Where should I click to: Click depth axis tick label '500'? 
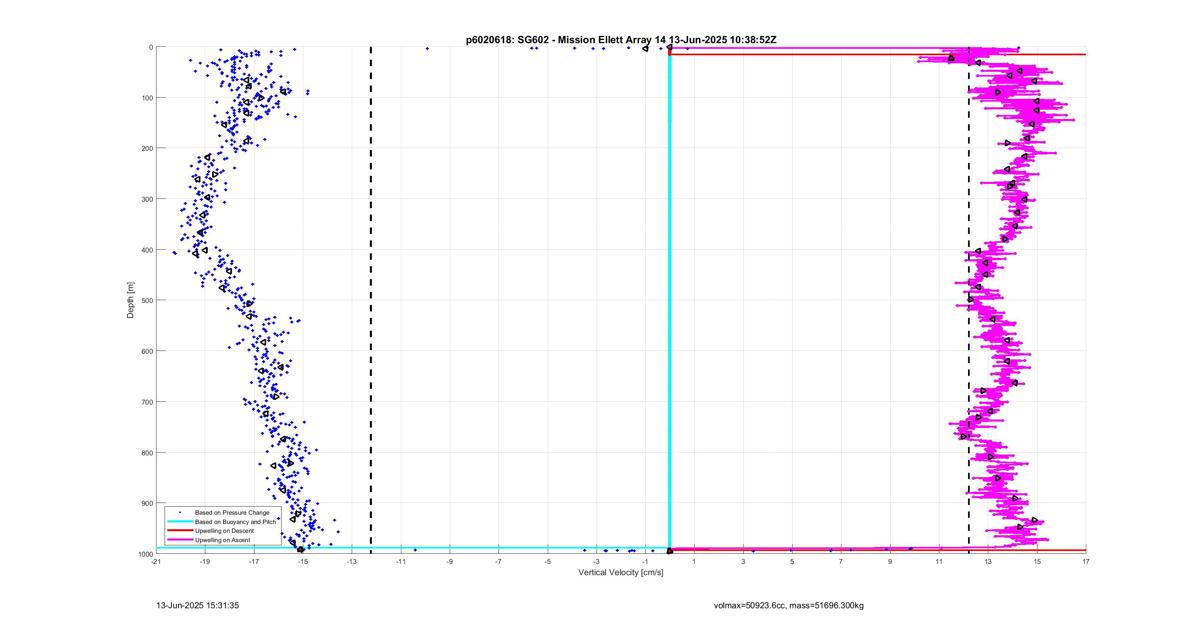click(x=146, y=300)
